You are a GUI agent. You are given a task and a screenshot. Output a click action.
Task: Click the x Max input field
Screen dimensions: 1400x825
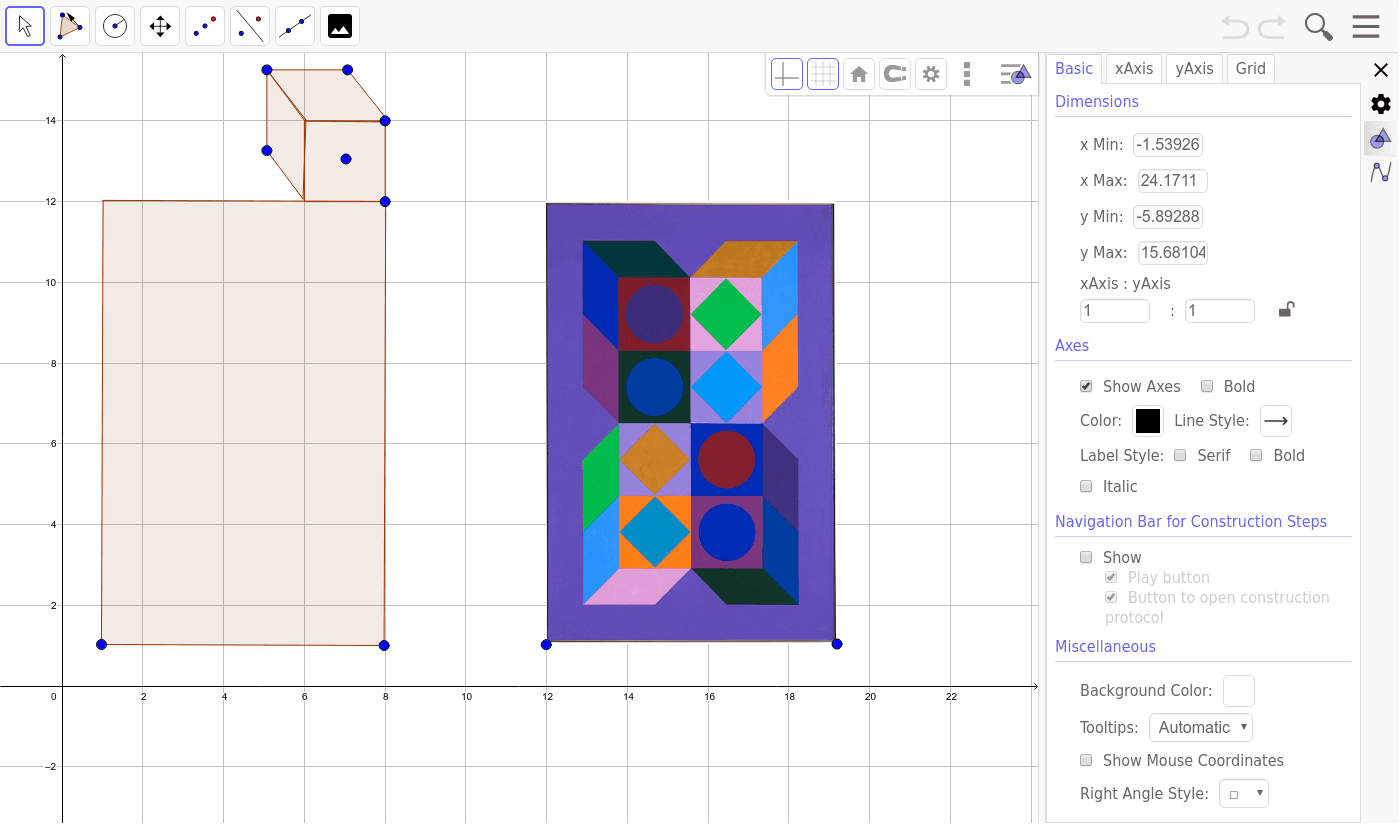pos(1173,181)
